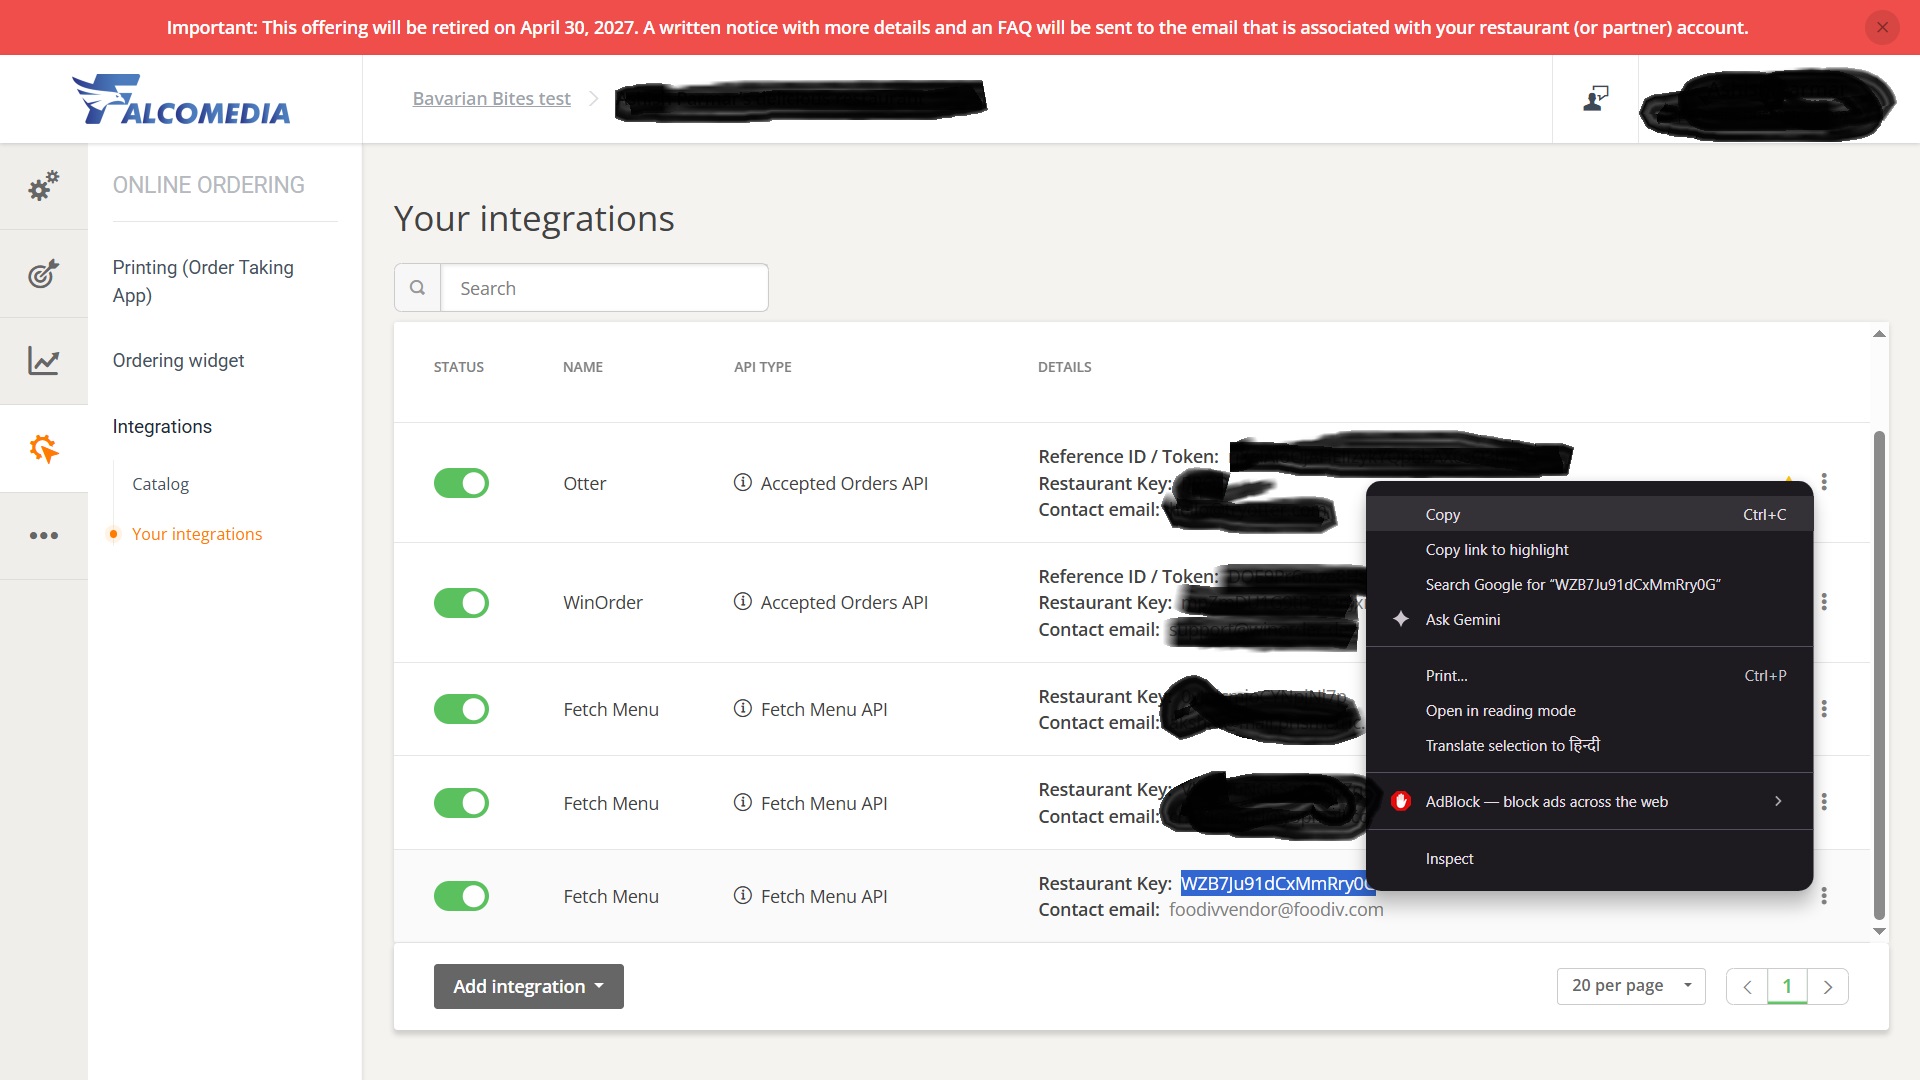Viewport: 1920px width, 1080px height.
Task: Open the Bavarian Bites test breadcrumb link
Action: 491,98
